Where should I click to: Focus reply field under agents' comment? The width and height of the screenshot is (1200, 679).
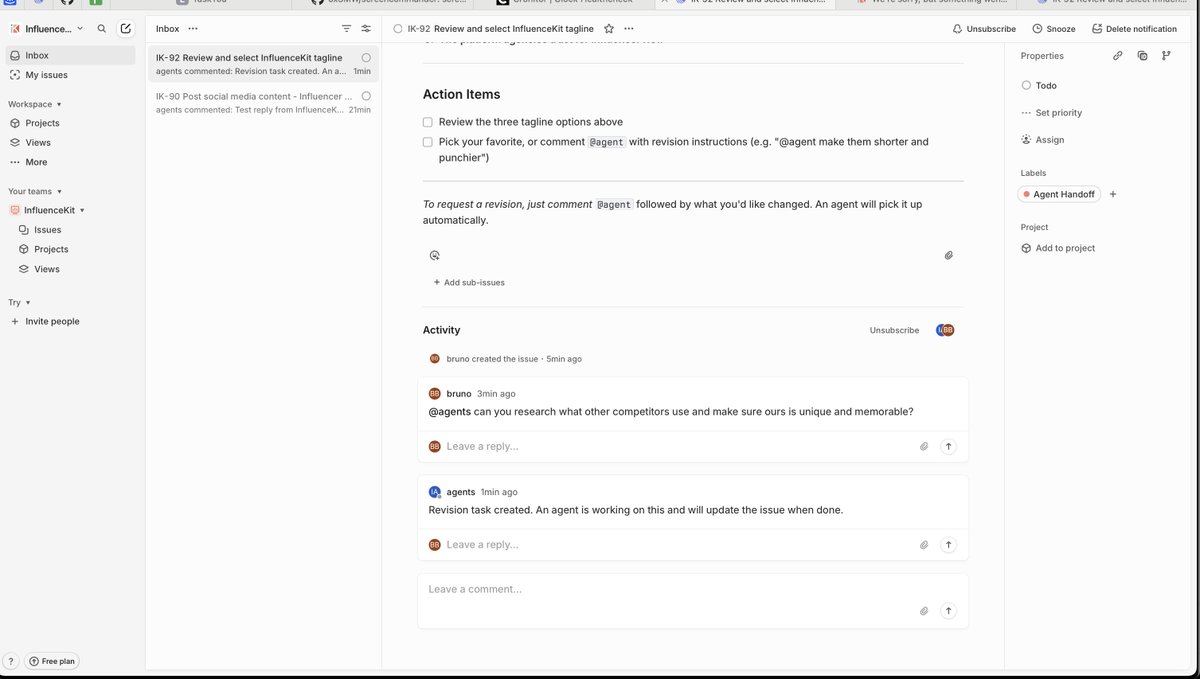(680, 545)
